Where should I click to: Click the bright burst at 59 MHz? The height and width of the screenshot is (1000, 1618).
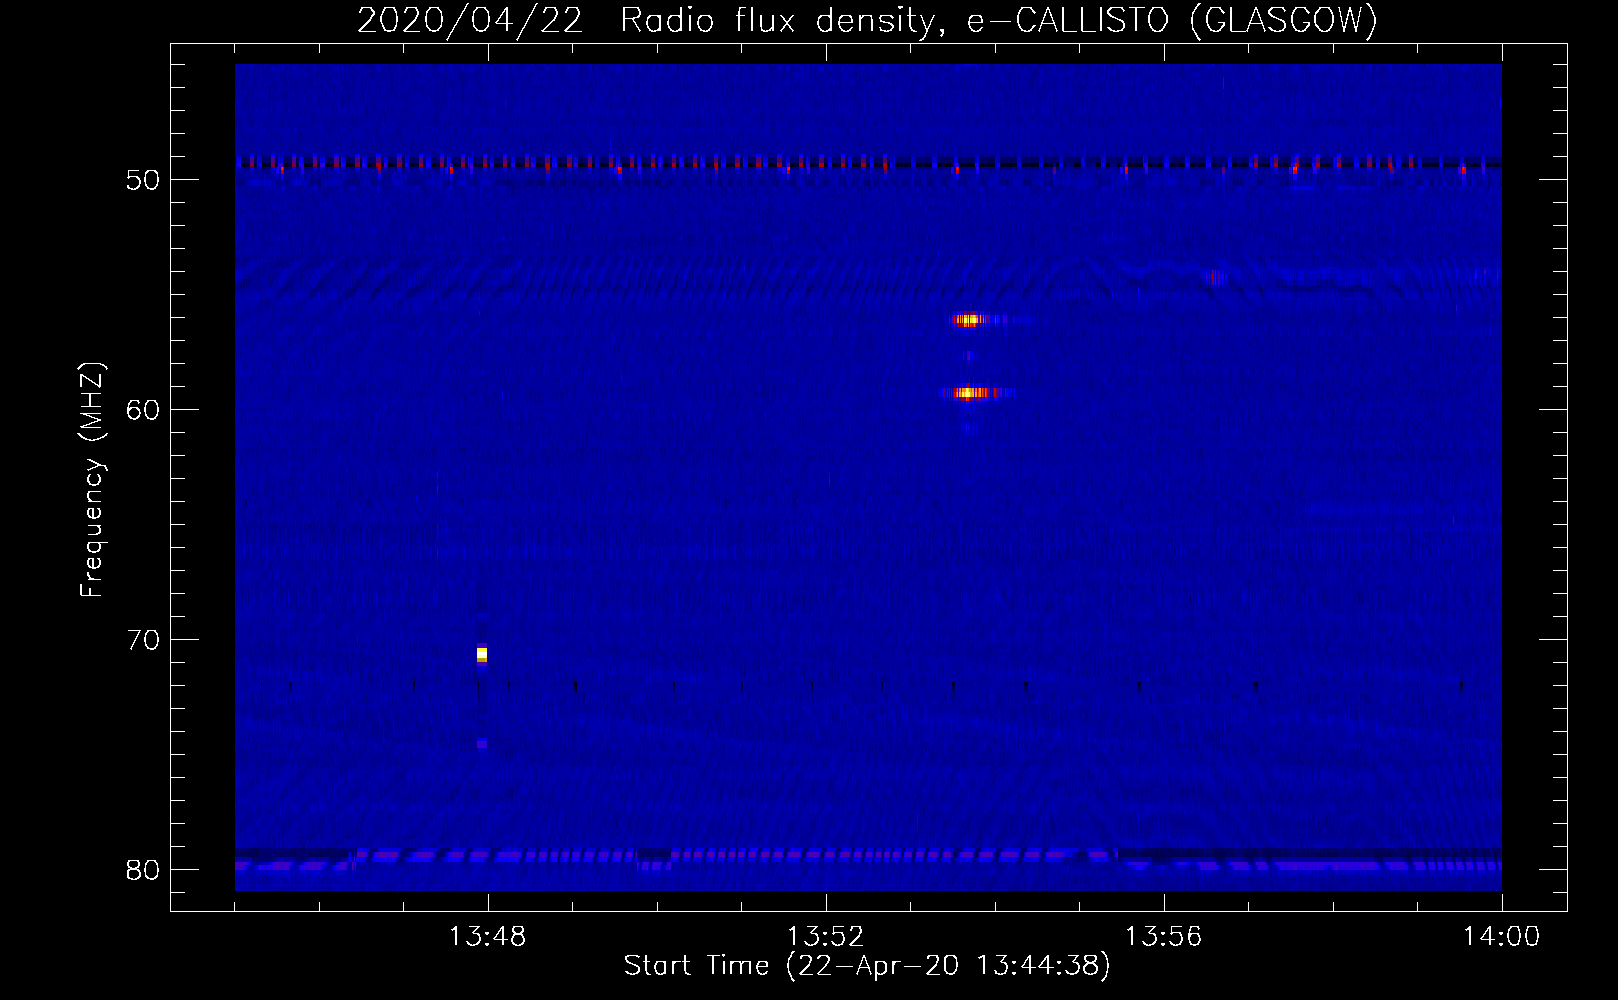[x=970, y=393]
